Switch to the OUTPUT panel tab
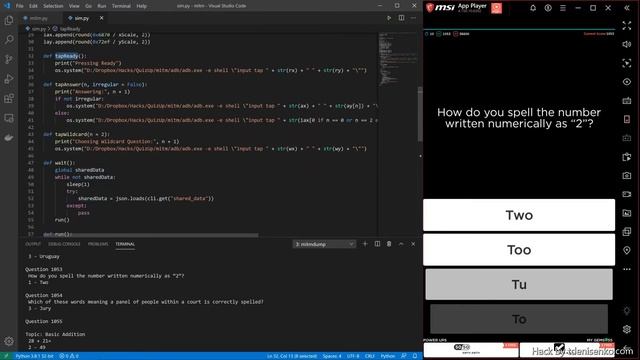The width and height of the screenshot is (640, 360). tap(33, 244)
